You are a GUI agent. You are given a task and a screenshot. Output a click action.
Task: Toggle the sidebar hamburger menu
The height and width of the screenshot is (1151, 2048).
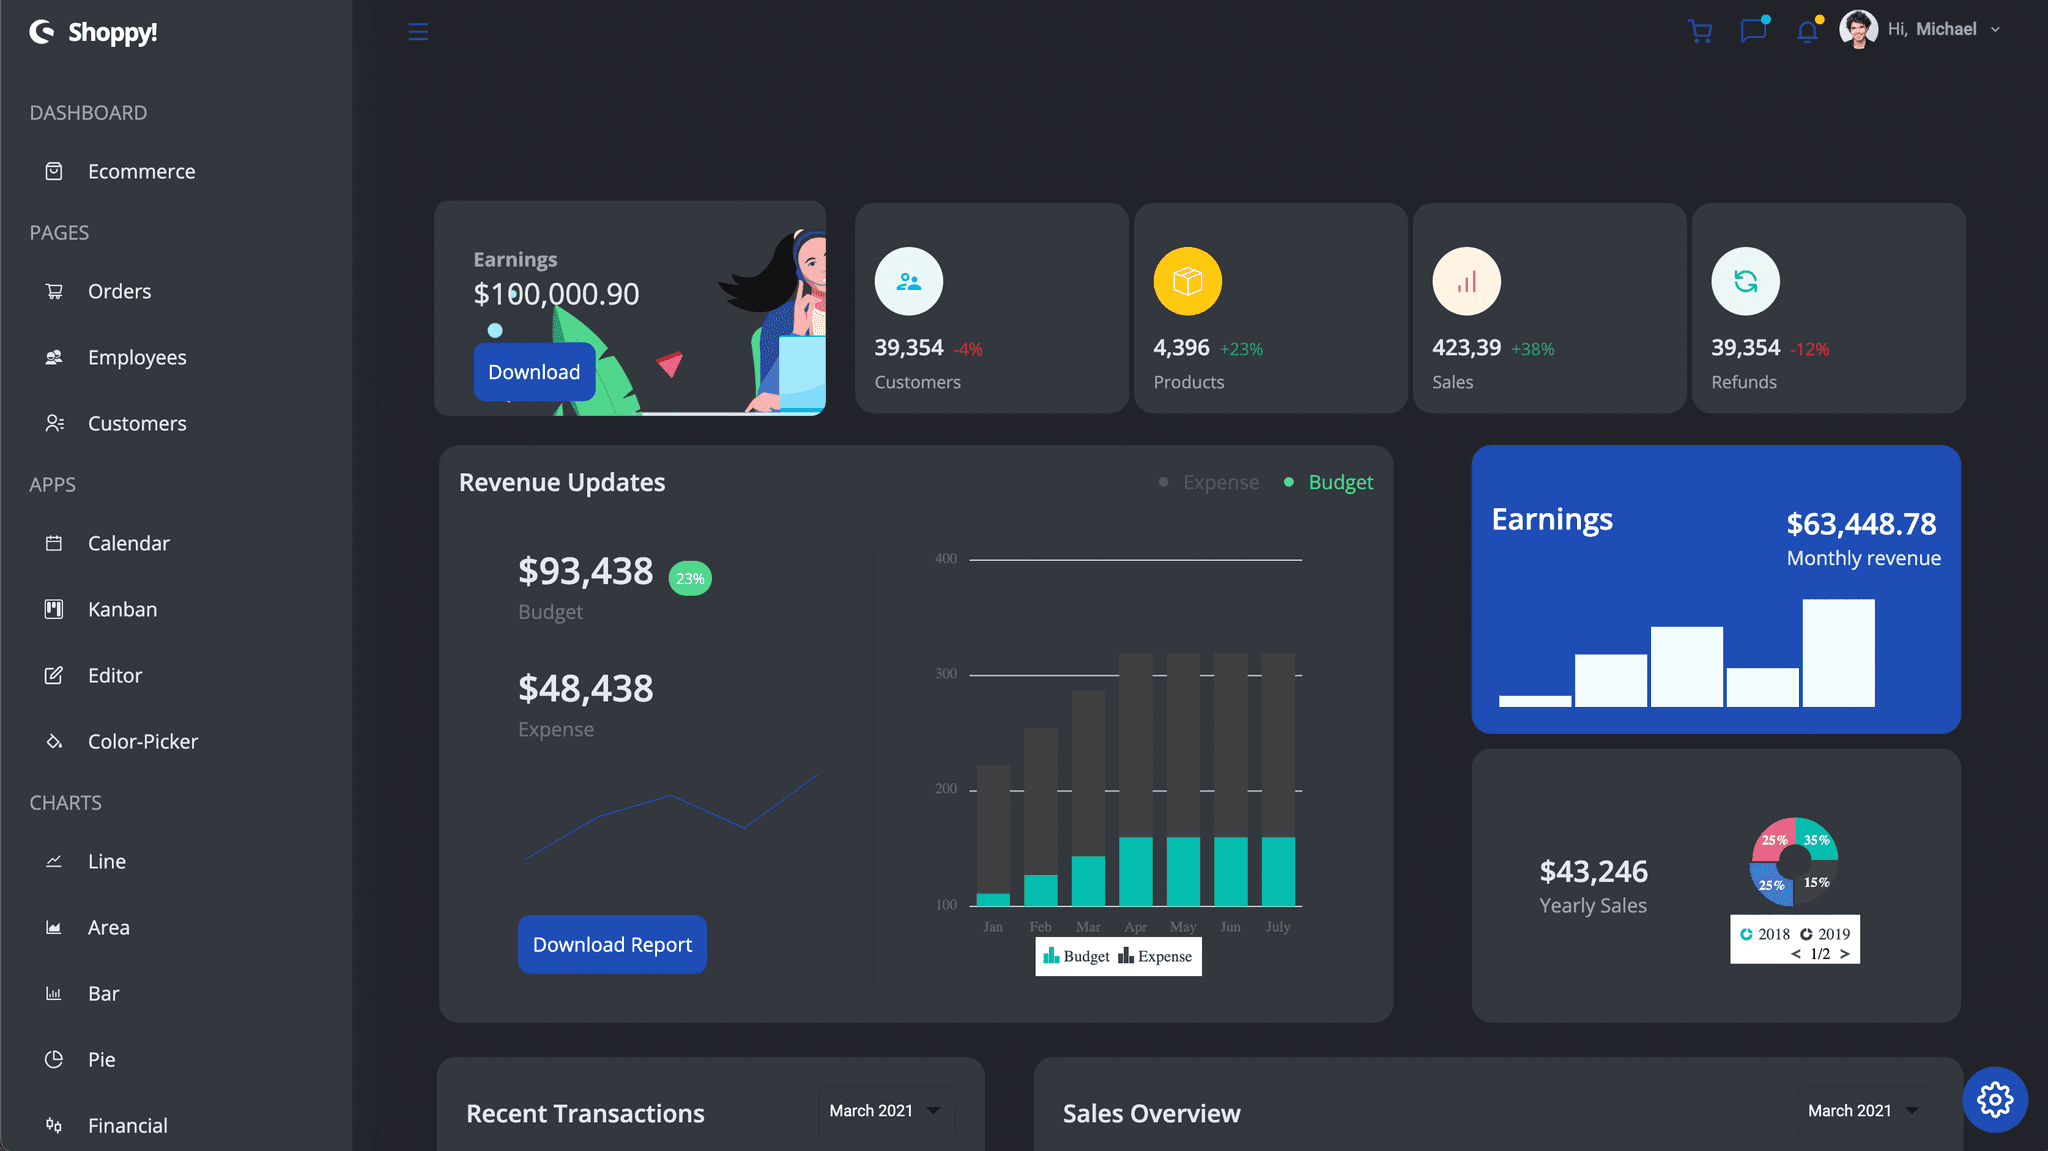(418, 31)
